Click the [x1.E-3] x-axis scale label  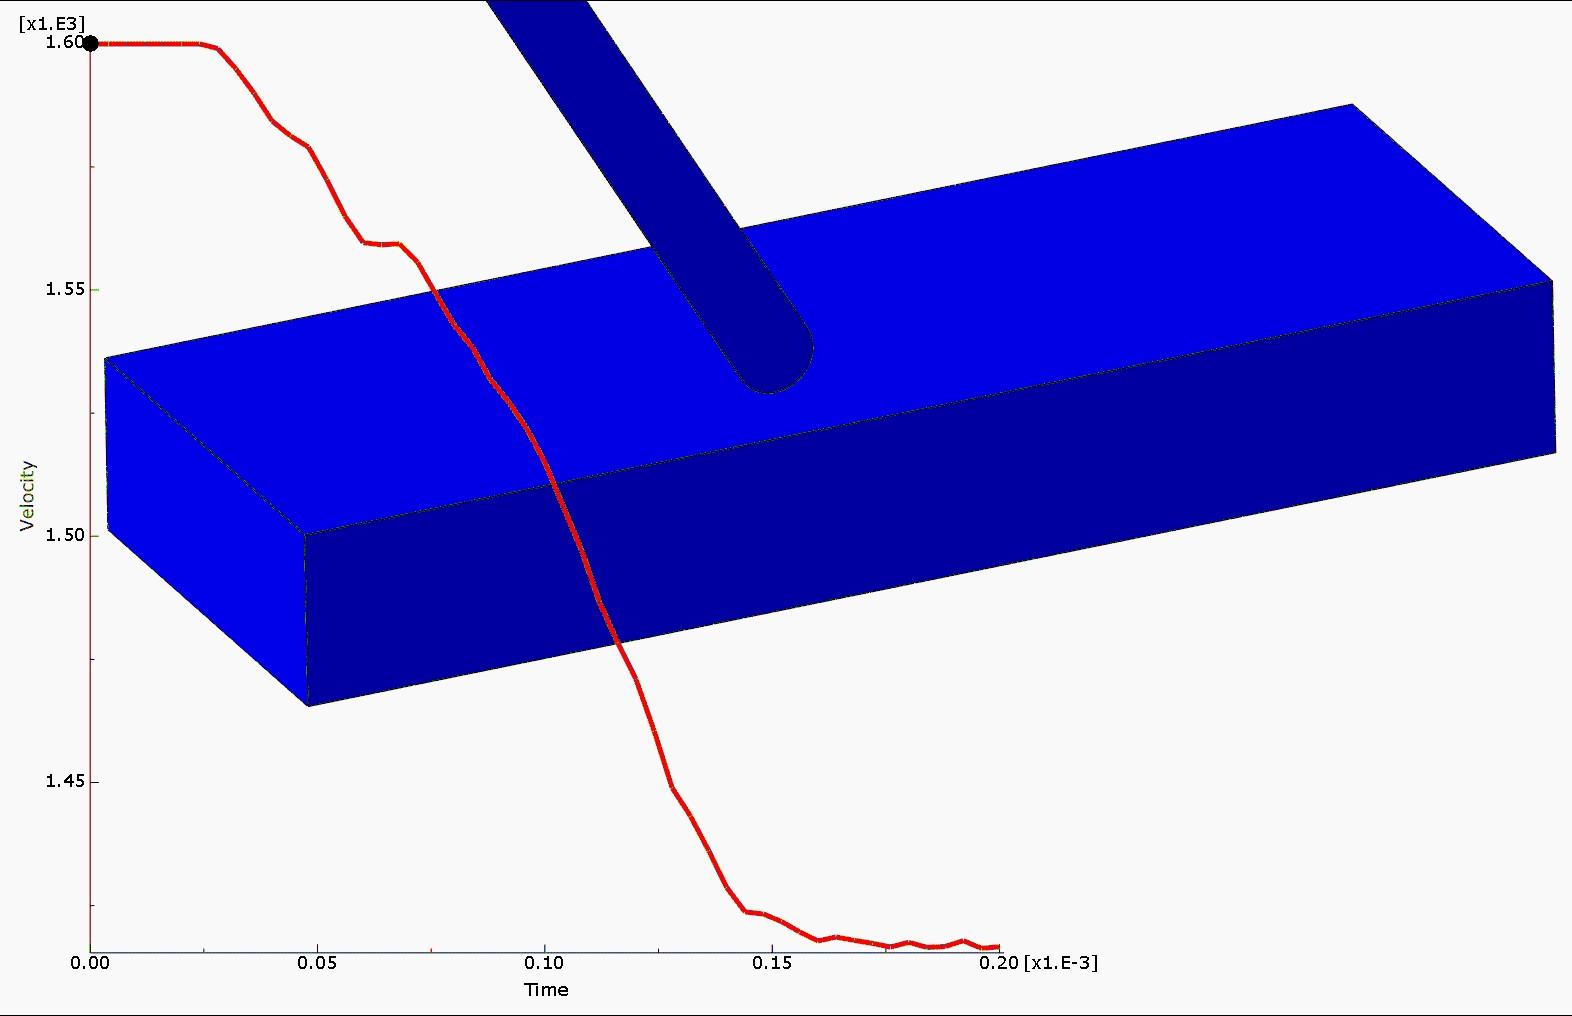[1060, 962]
